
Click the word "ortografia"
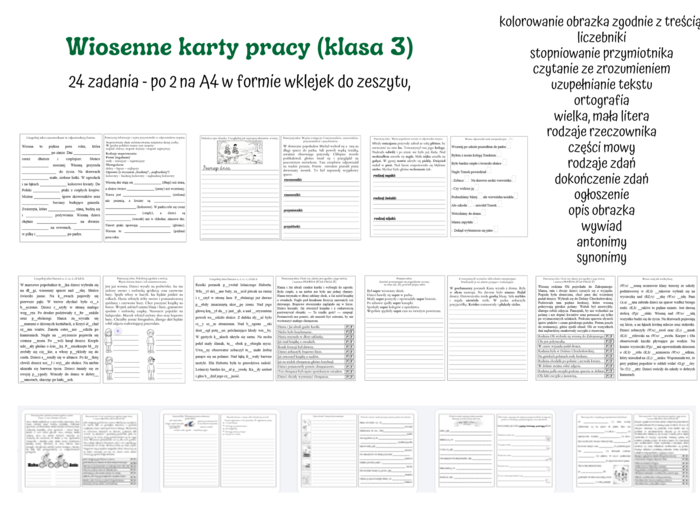pos(601,100)
